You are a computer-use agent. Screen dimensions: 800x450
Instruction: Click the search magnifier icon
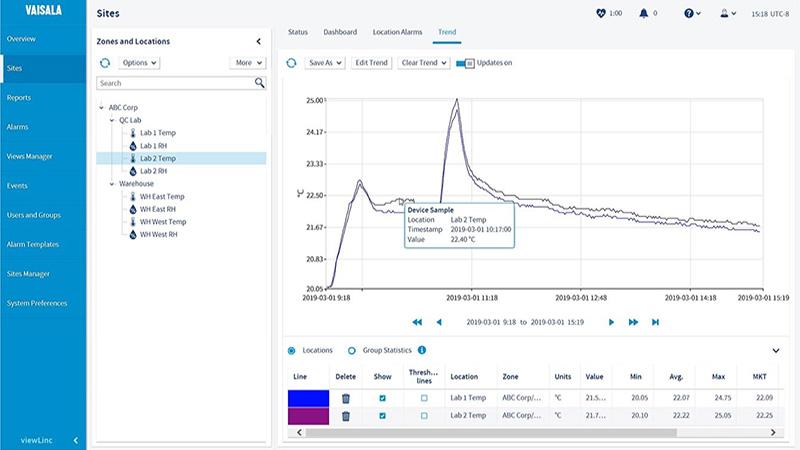(260, 83)
